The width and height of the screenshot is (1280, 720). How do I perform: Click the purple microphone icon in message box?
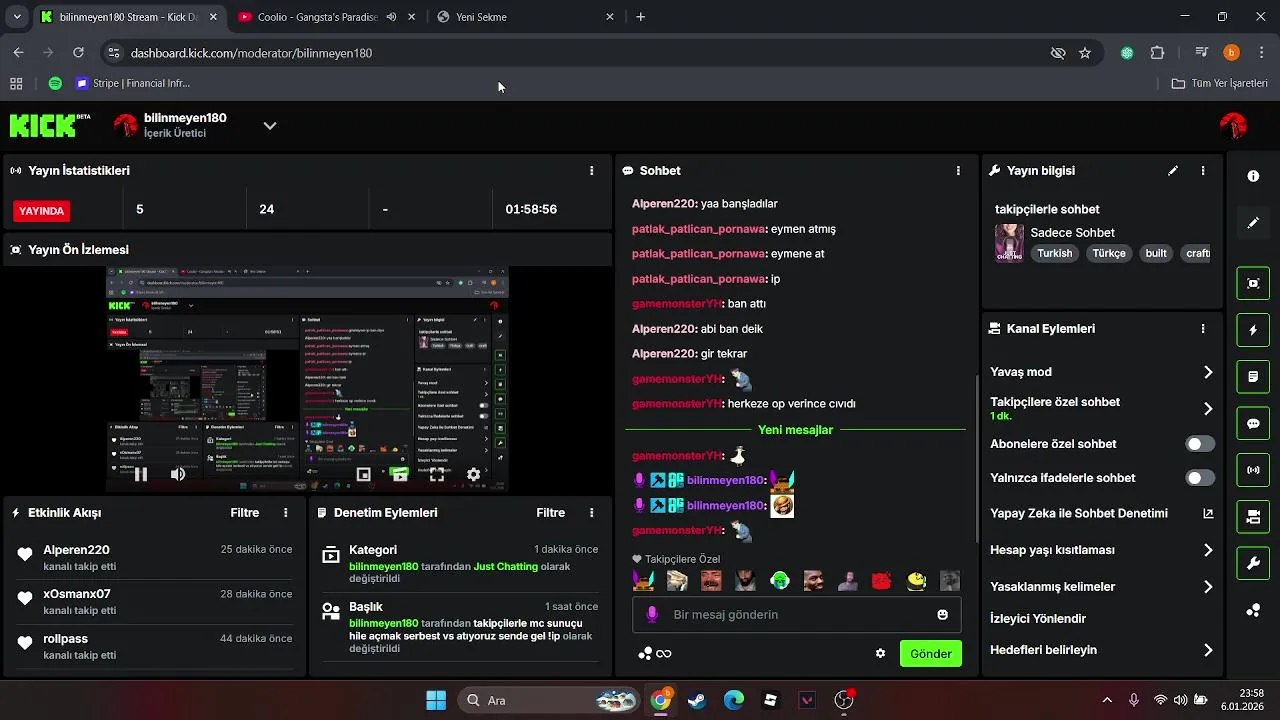[x=652, y=615]
